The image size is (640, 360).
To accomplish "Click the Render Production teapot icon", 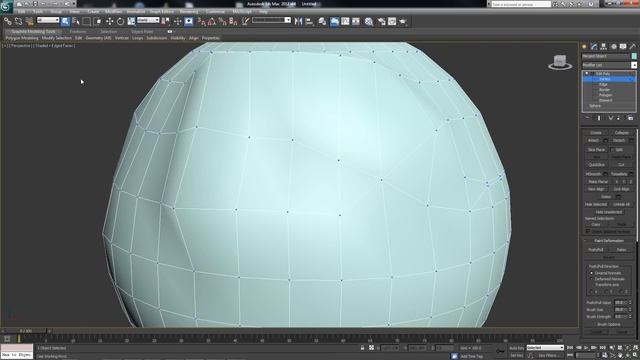I will pos(403,21).
